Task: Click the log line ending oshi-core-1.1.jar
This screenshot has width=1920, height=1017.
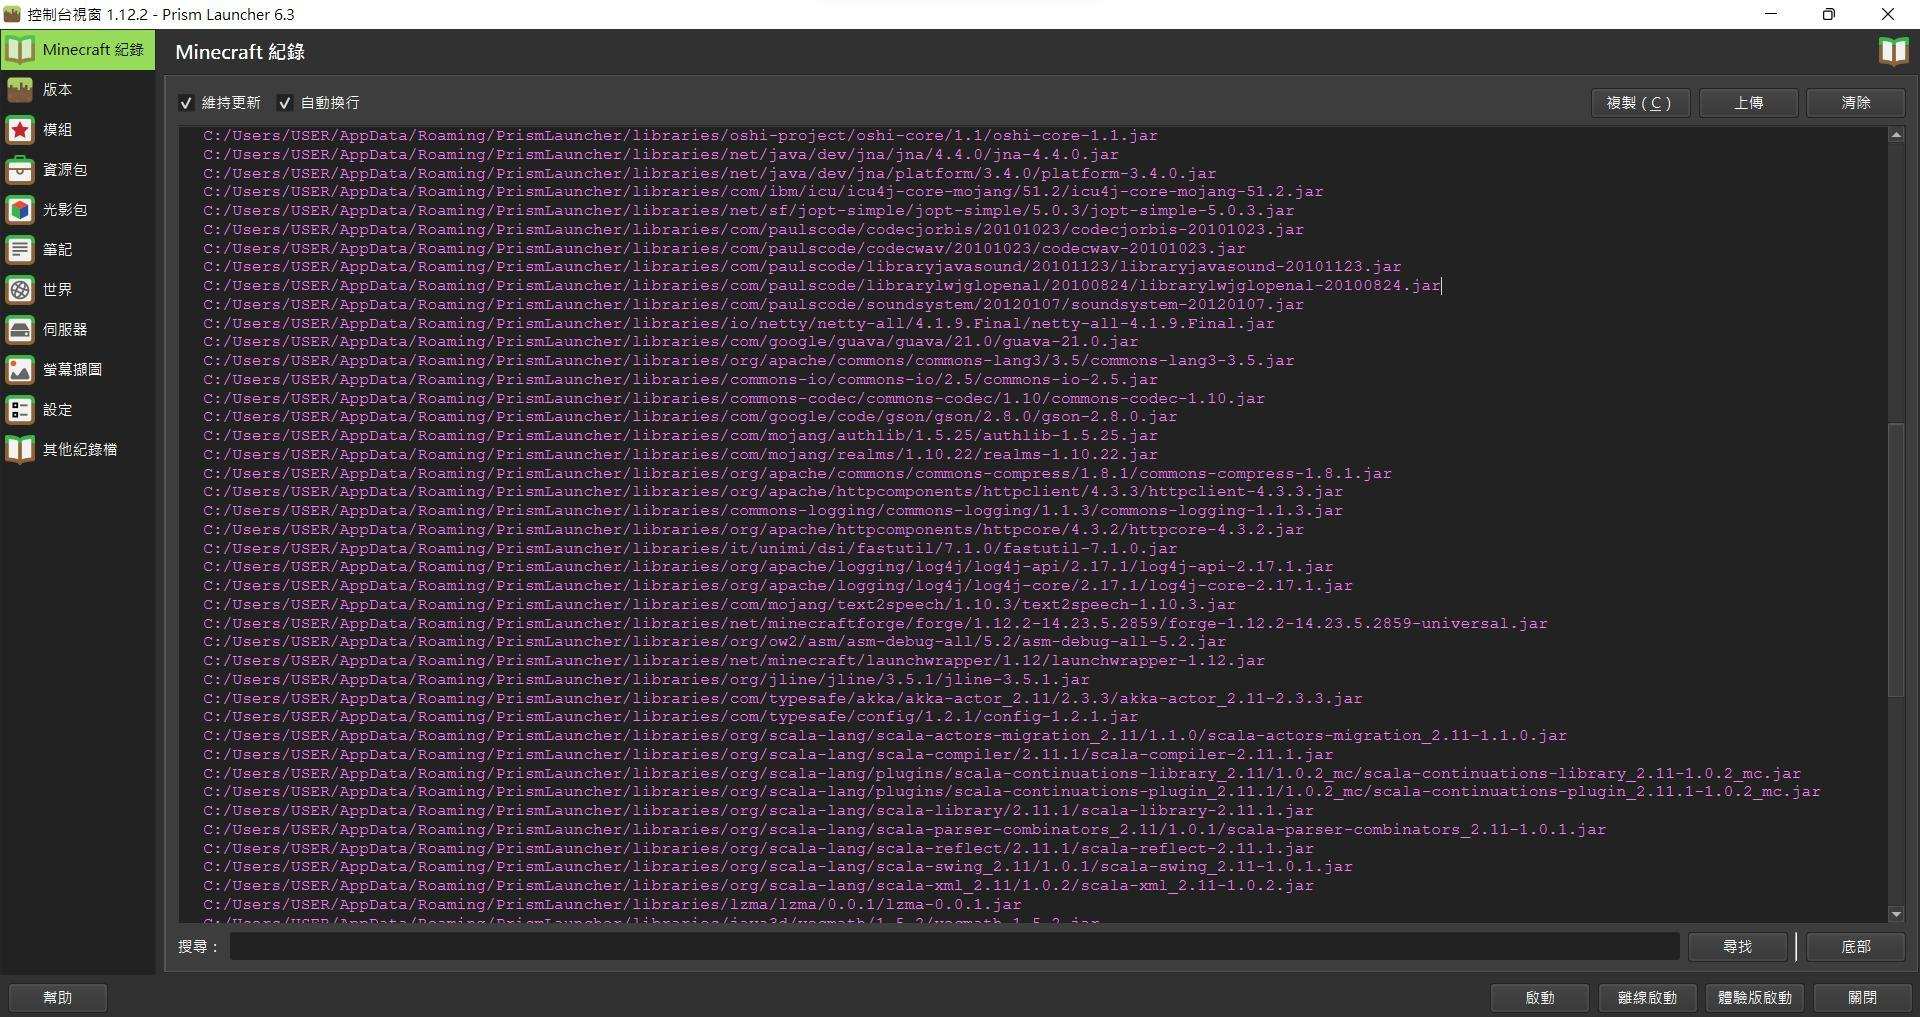Action: 680,136
